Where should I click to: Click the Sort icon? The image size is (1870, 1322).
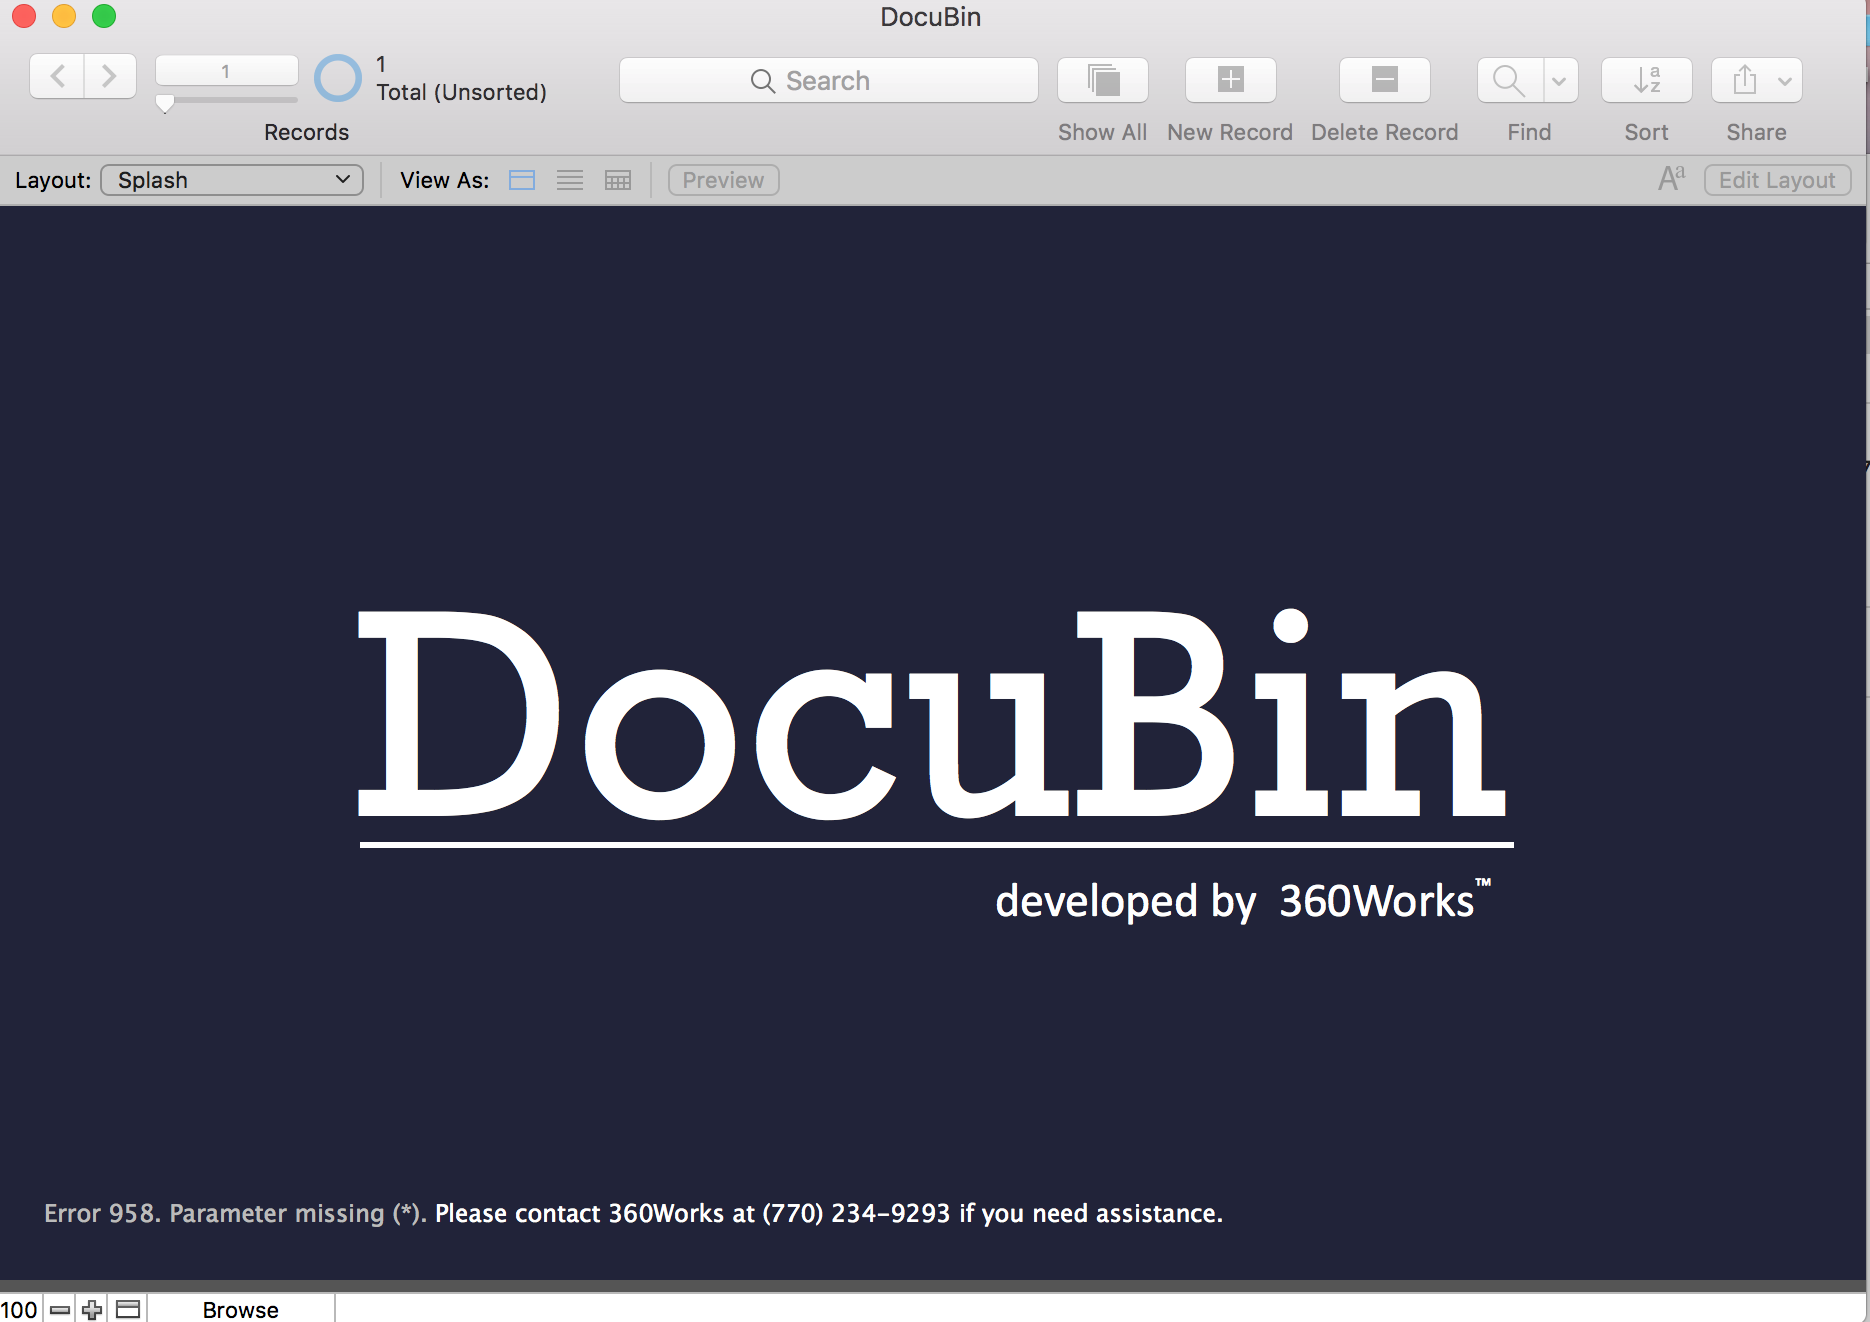[x=1647, y=80]
